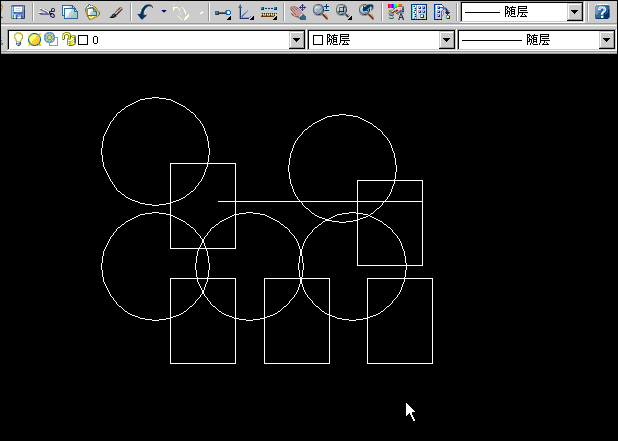This screenshot has width=618, height=441.
Task: Select the Distance ruler measure icon
Action: [269, 13]
